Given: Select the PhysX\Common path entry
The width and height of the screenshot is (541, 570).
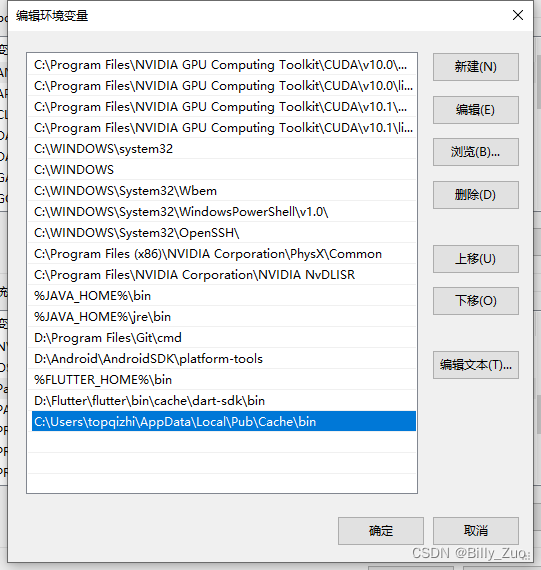Looking at the screenshot, I should (222, 254).
